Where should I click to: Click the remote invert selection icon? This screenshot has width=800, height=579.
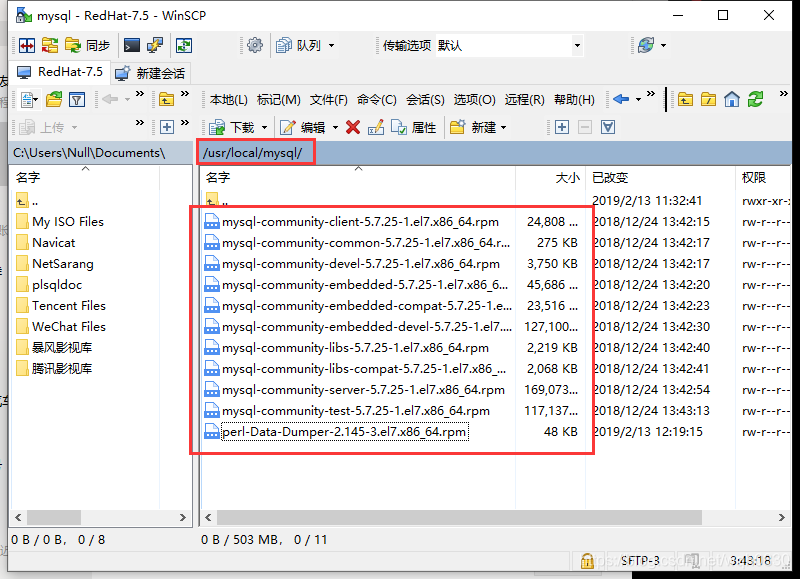point(608,127)
